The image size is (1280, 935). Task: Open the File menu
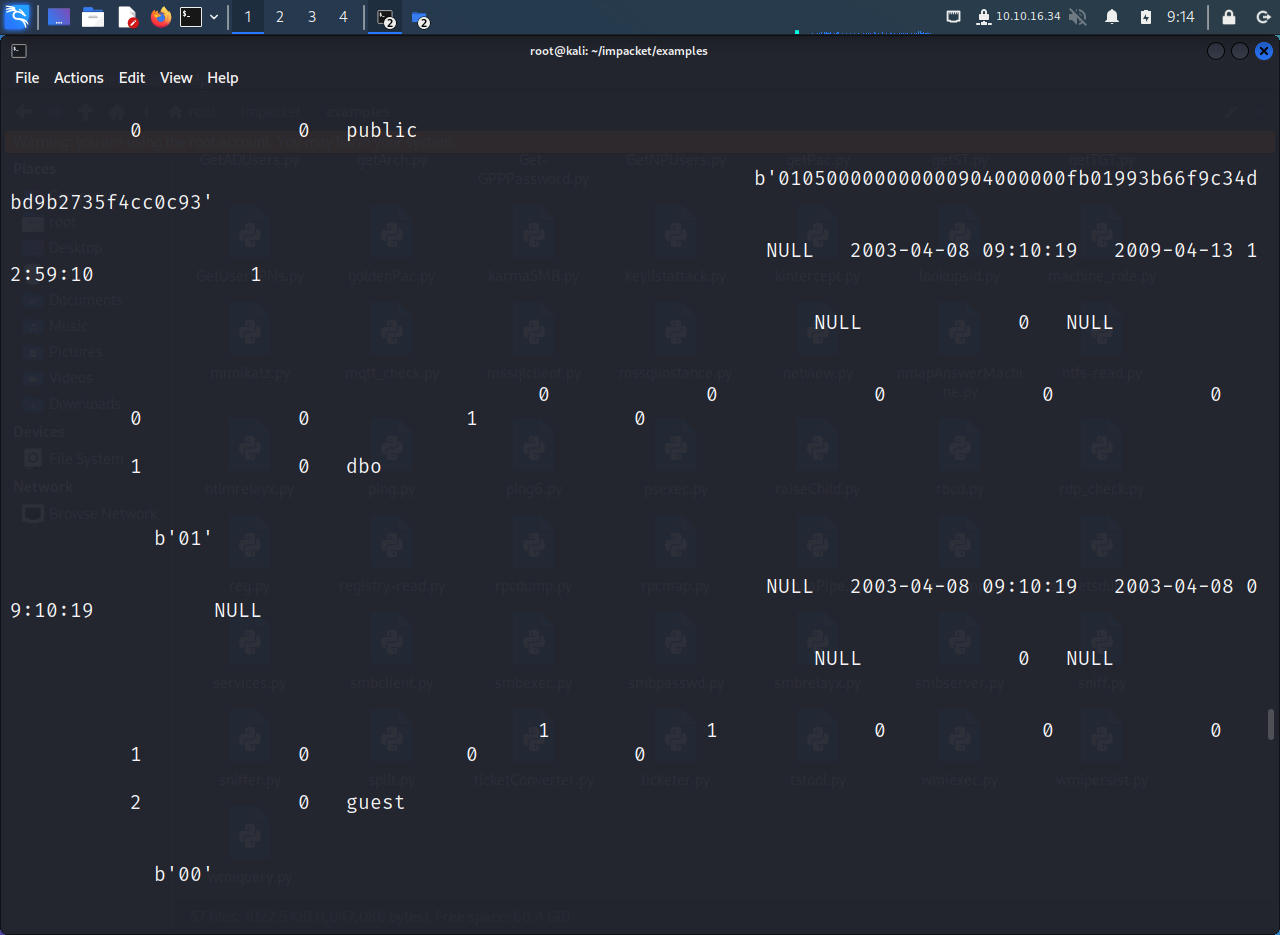[27, 78]
